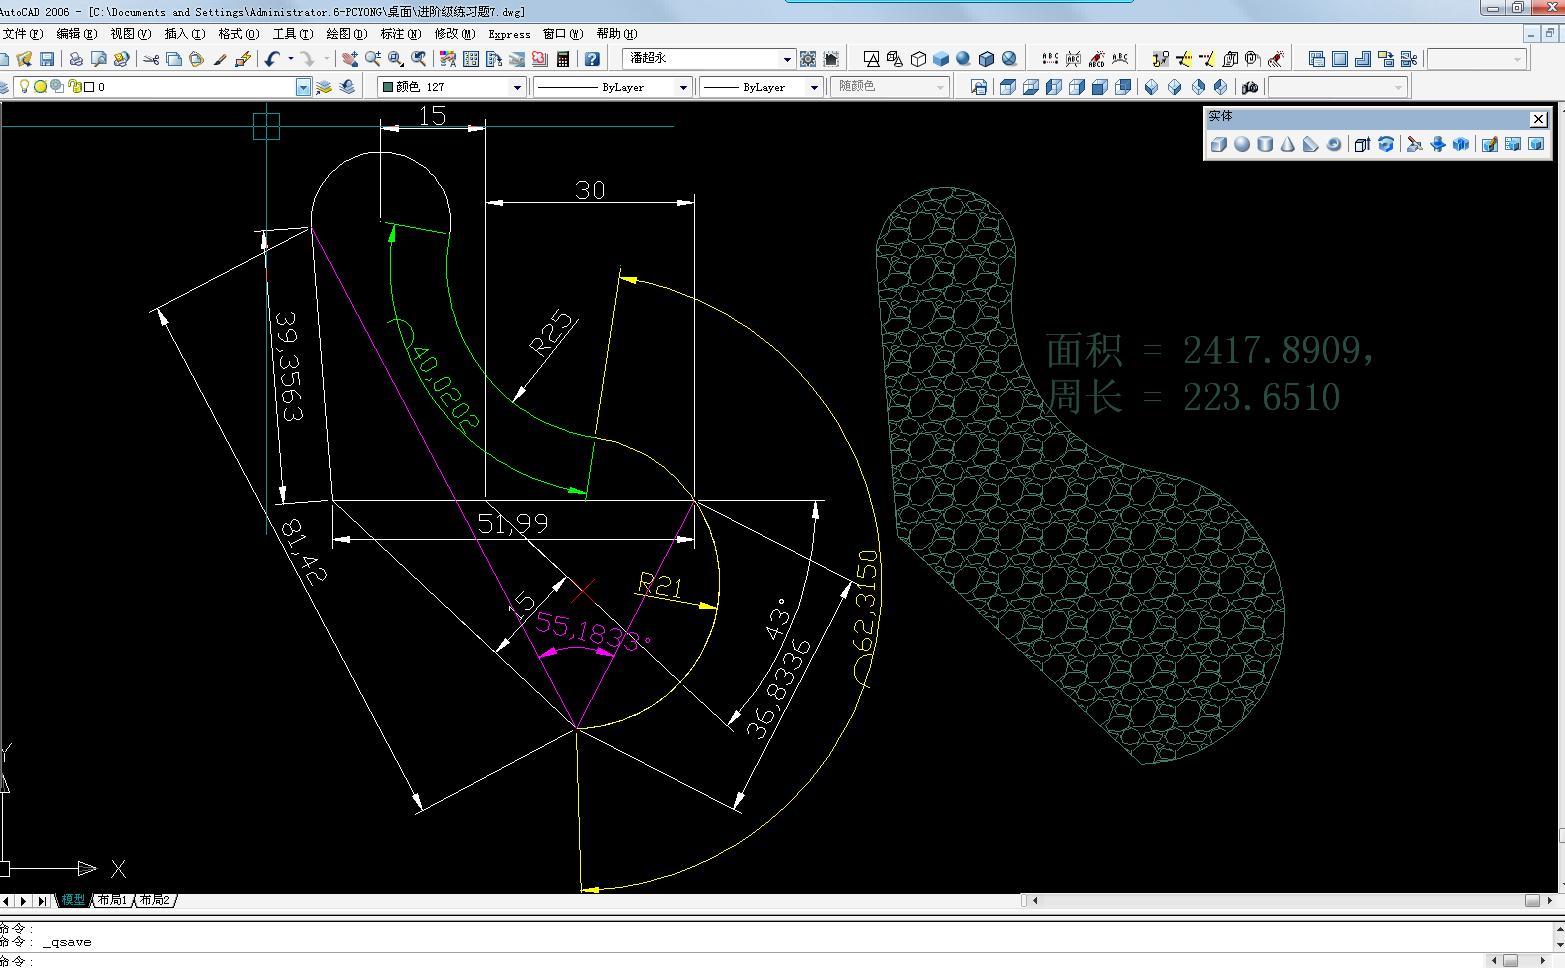
Task: Open the QuickCalc calculator icon
Action: (563, 60)
